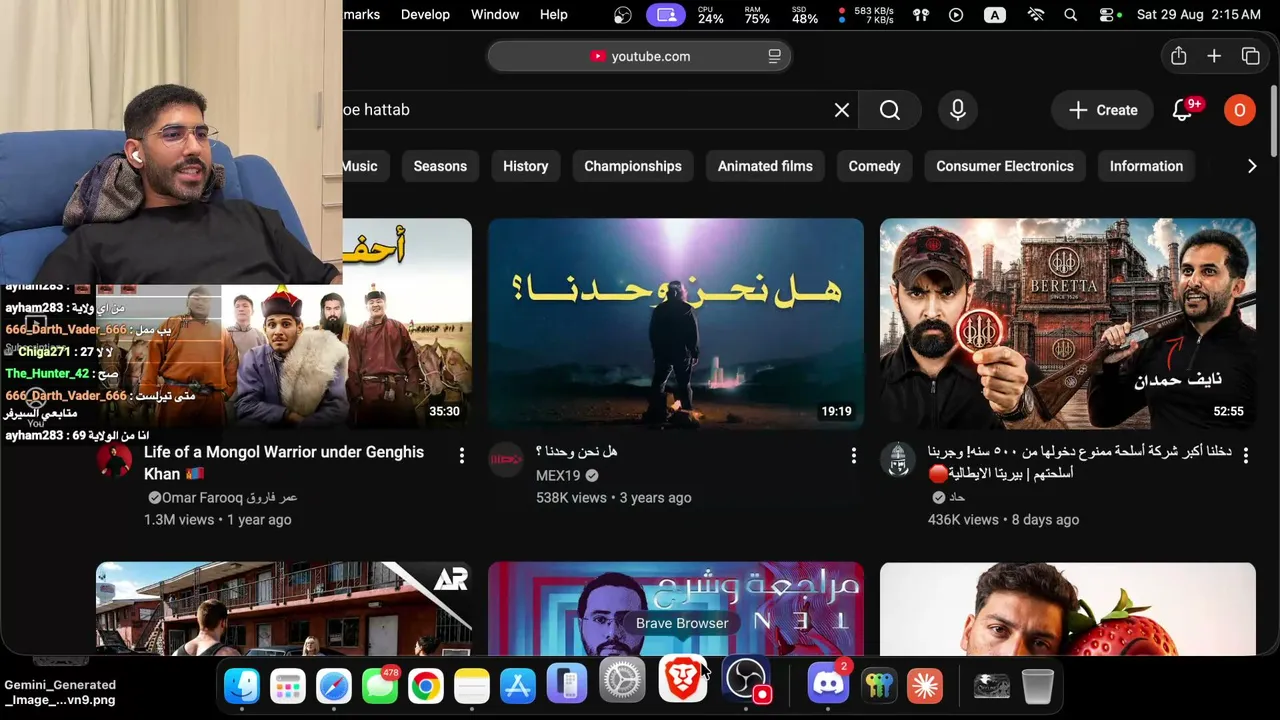Open the reader icon in the address bar

pos(774,56)
